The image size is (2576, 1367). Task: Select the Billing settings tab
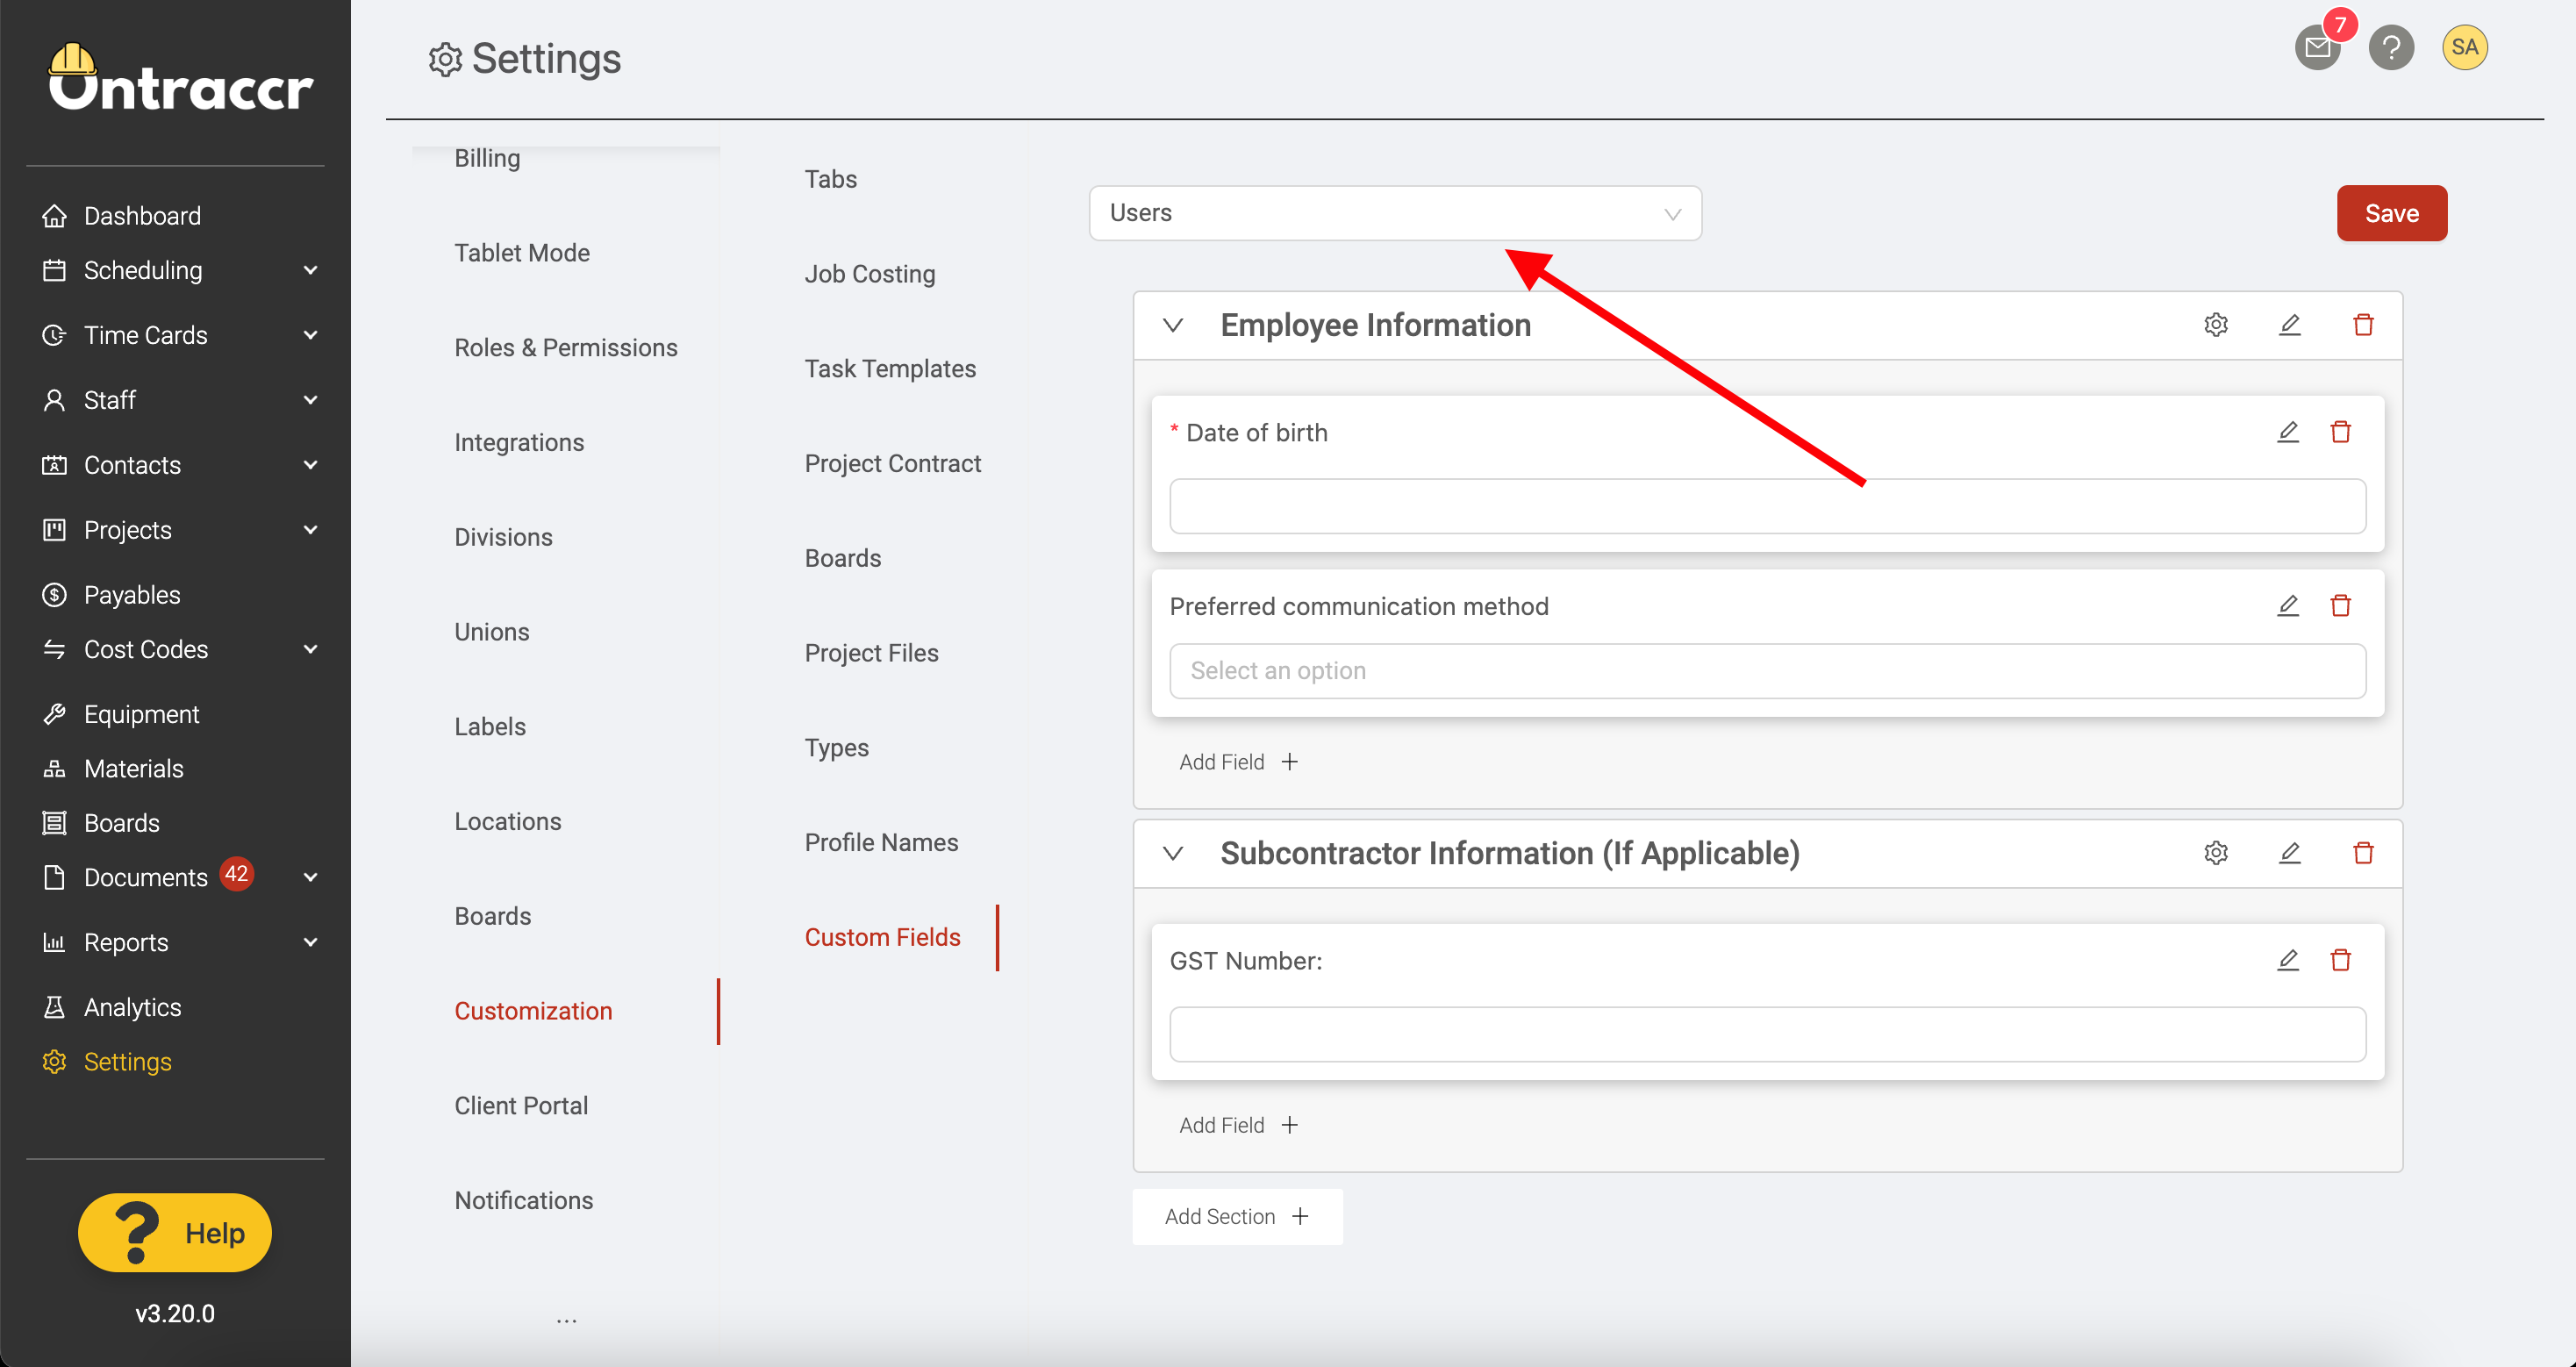(487, 158)
